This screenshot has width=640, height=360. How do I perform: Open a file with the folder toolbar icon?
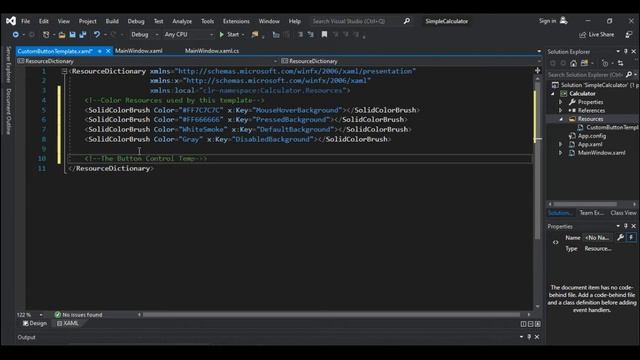click(x=62, y=35)
